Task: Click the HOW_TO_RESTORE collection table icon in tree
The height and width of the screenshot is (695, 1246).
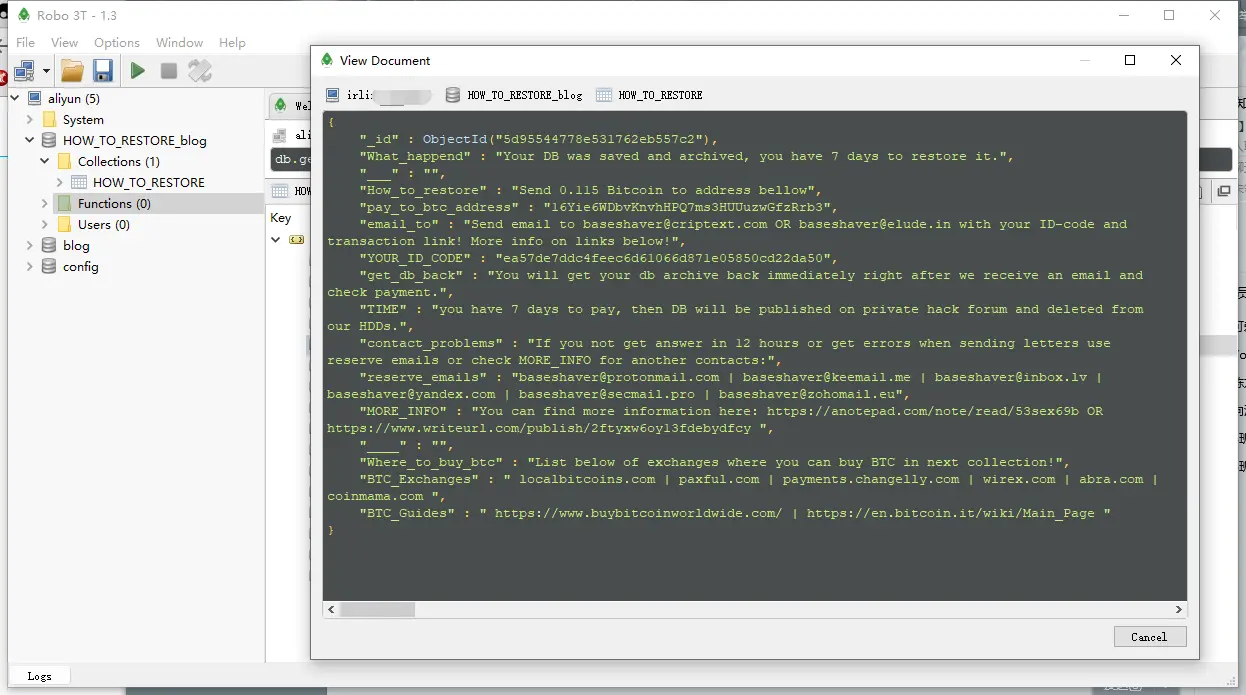Action: point(80,182)
